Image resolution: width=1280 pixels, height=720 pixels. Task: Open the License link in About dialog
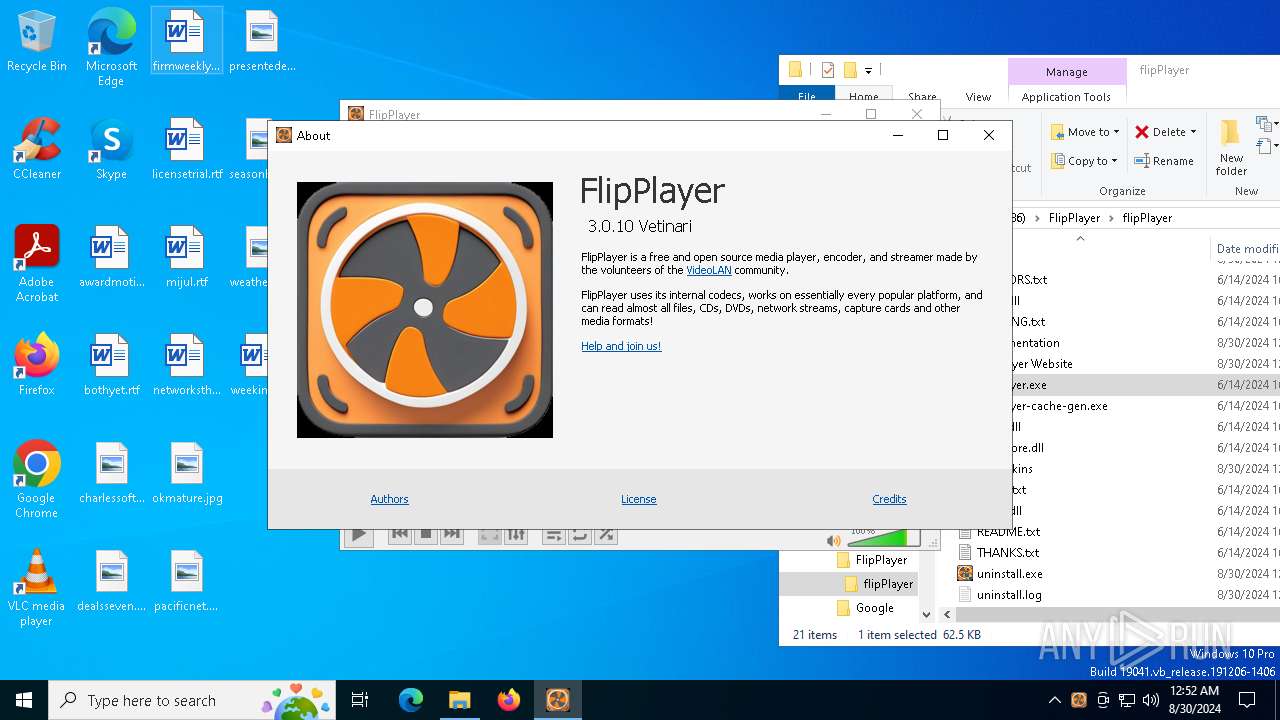[x=638, y=499]
